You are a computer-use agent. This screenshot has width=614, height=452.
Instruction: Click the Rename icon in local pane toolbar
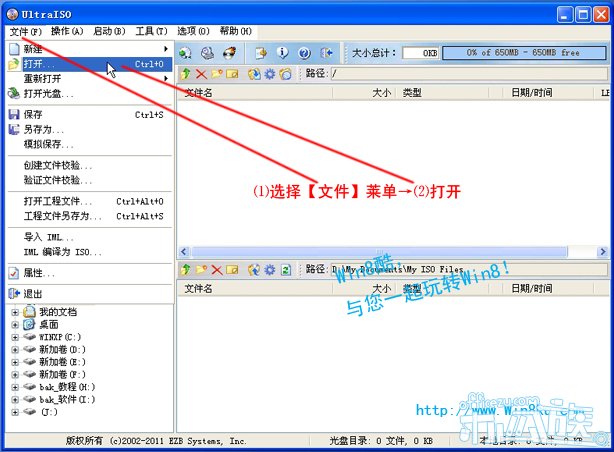coord(232,269)
